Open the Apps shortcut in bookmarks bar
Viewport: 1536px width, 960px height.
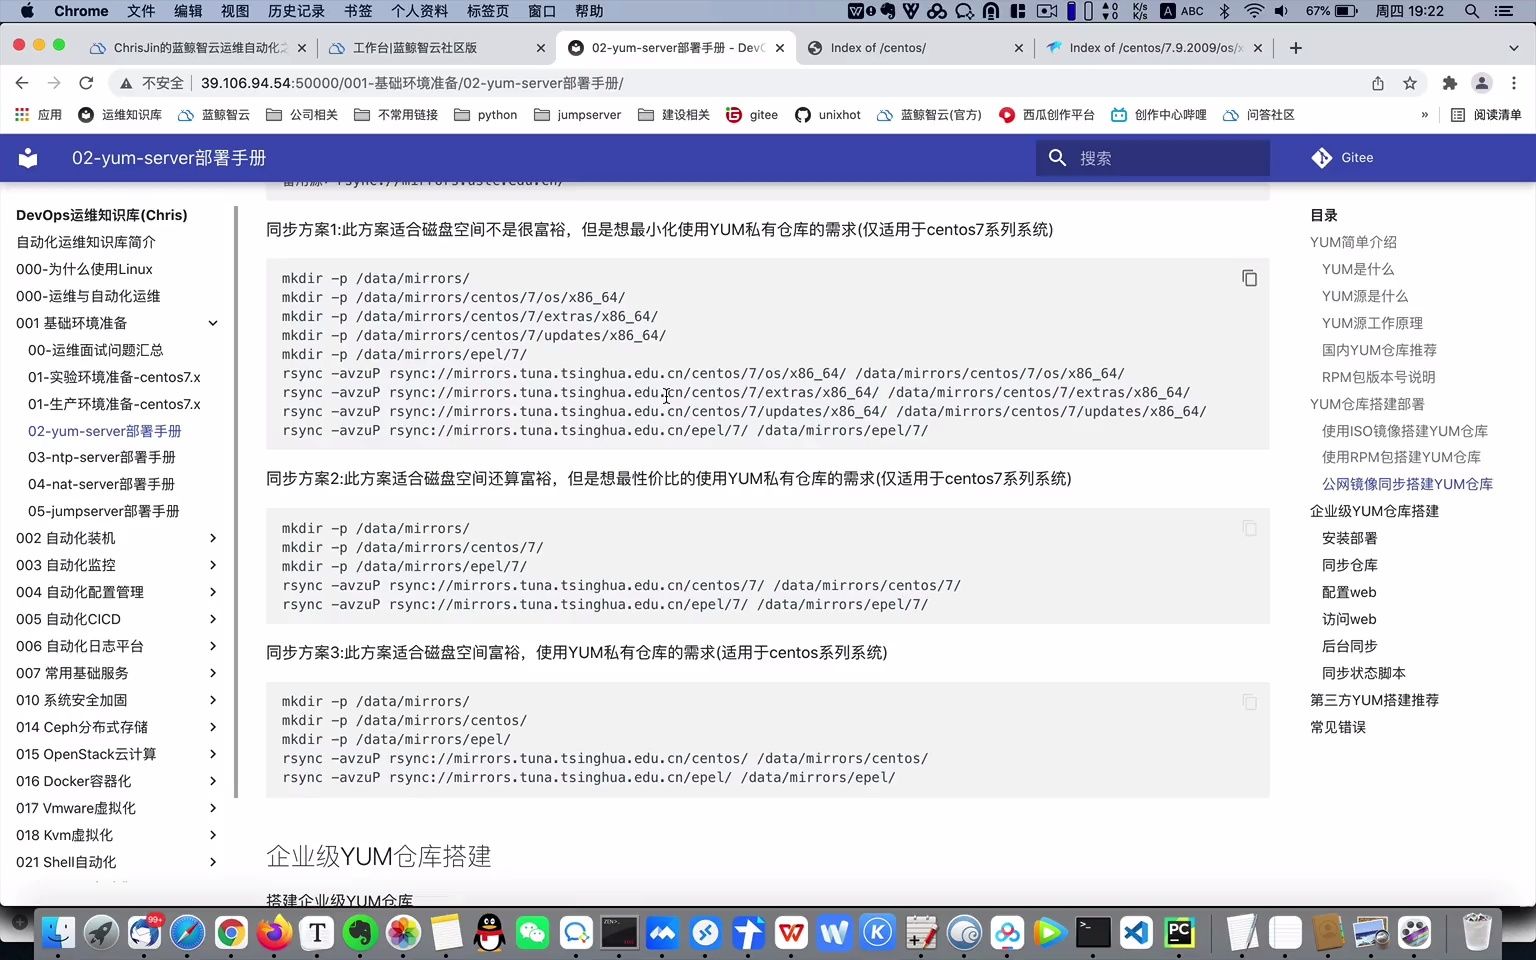38,115
